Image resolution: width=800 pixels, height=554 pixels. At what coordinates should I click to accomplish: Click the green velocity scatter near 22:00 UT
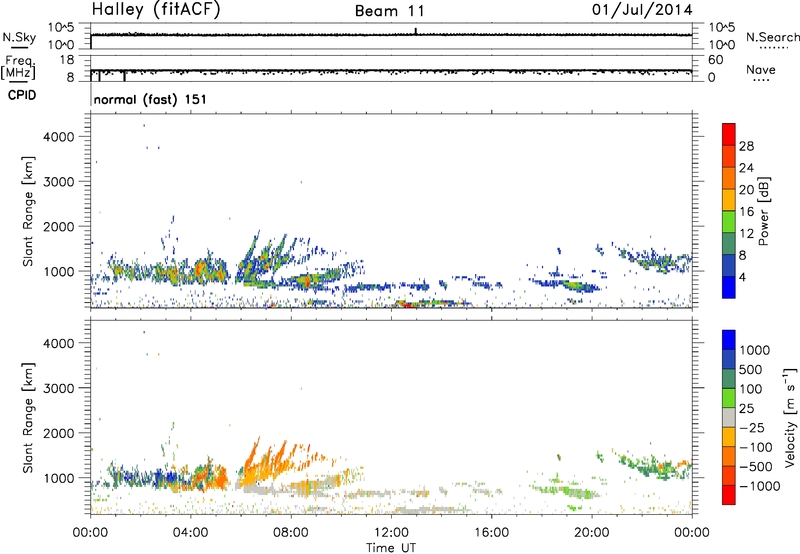(x=651, y=467)
